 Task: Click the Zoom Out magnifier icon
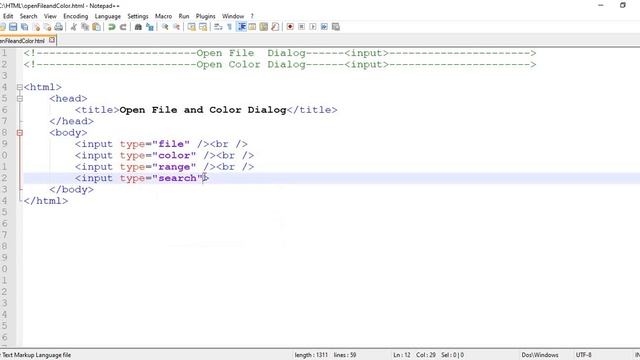click(x=176, y=27)
